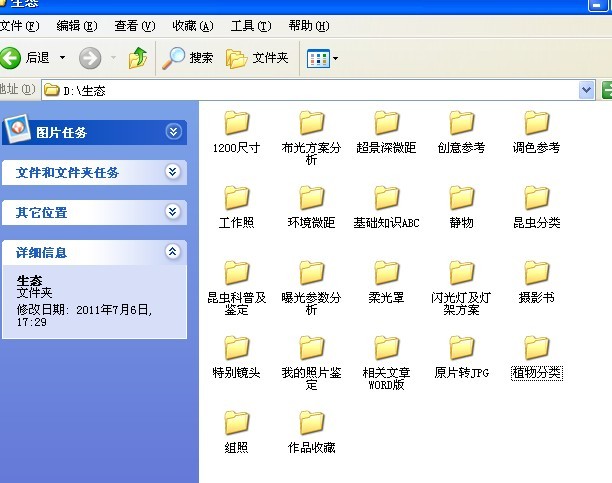This screenshot has width=612, height=483.
Task: Click the 植物分类 folder name label
Action: [537, 373]
